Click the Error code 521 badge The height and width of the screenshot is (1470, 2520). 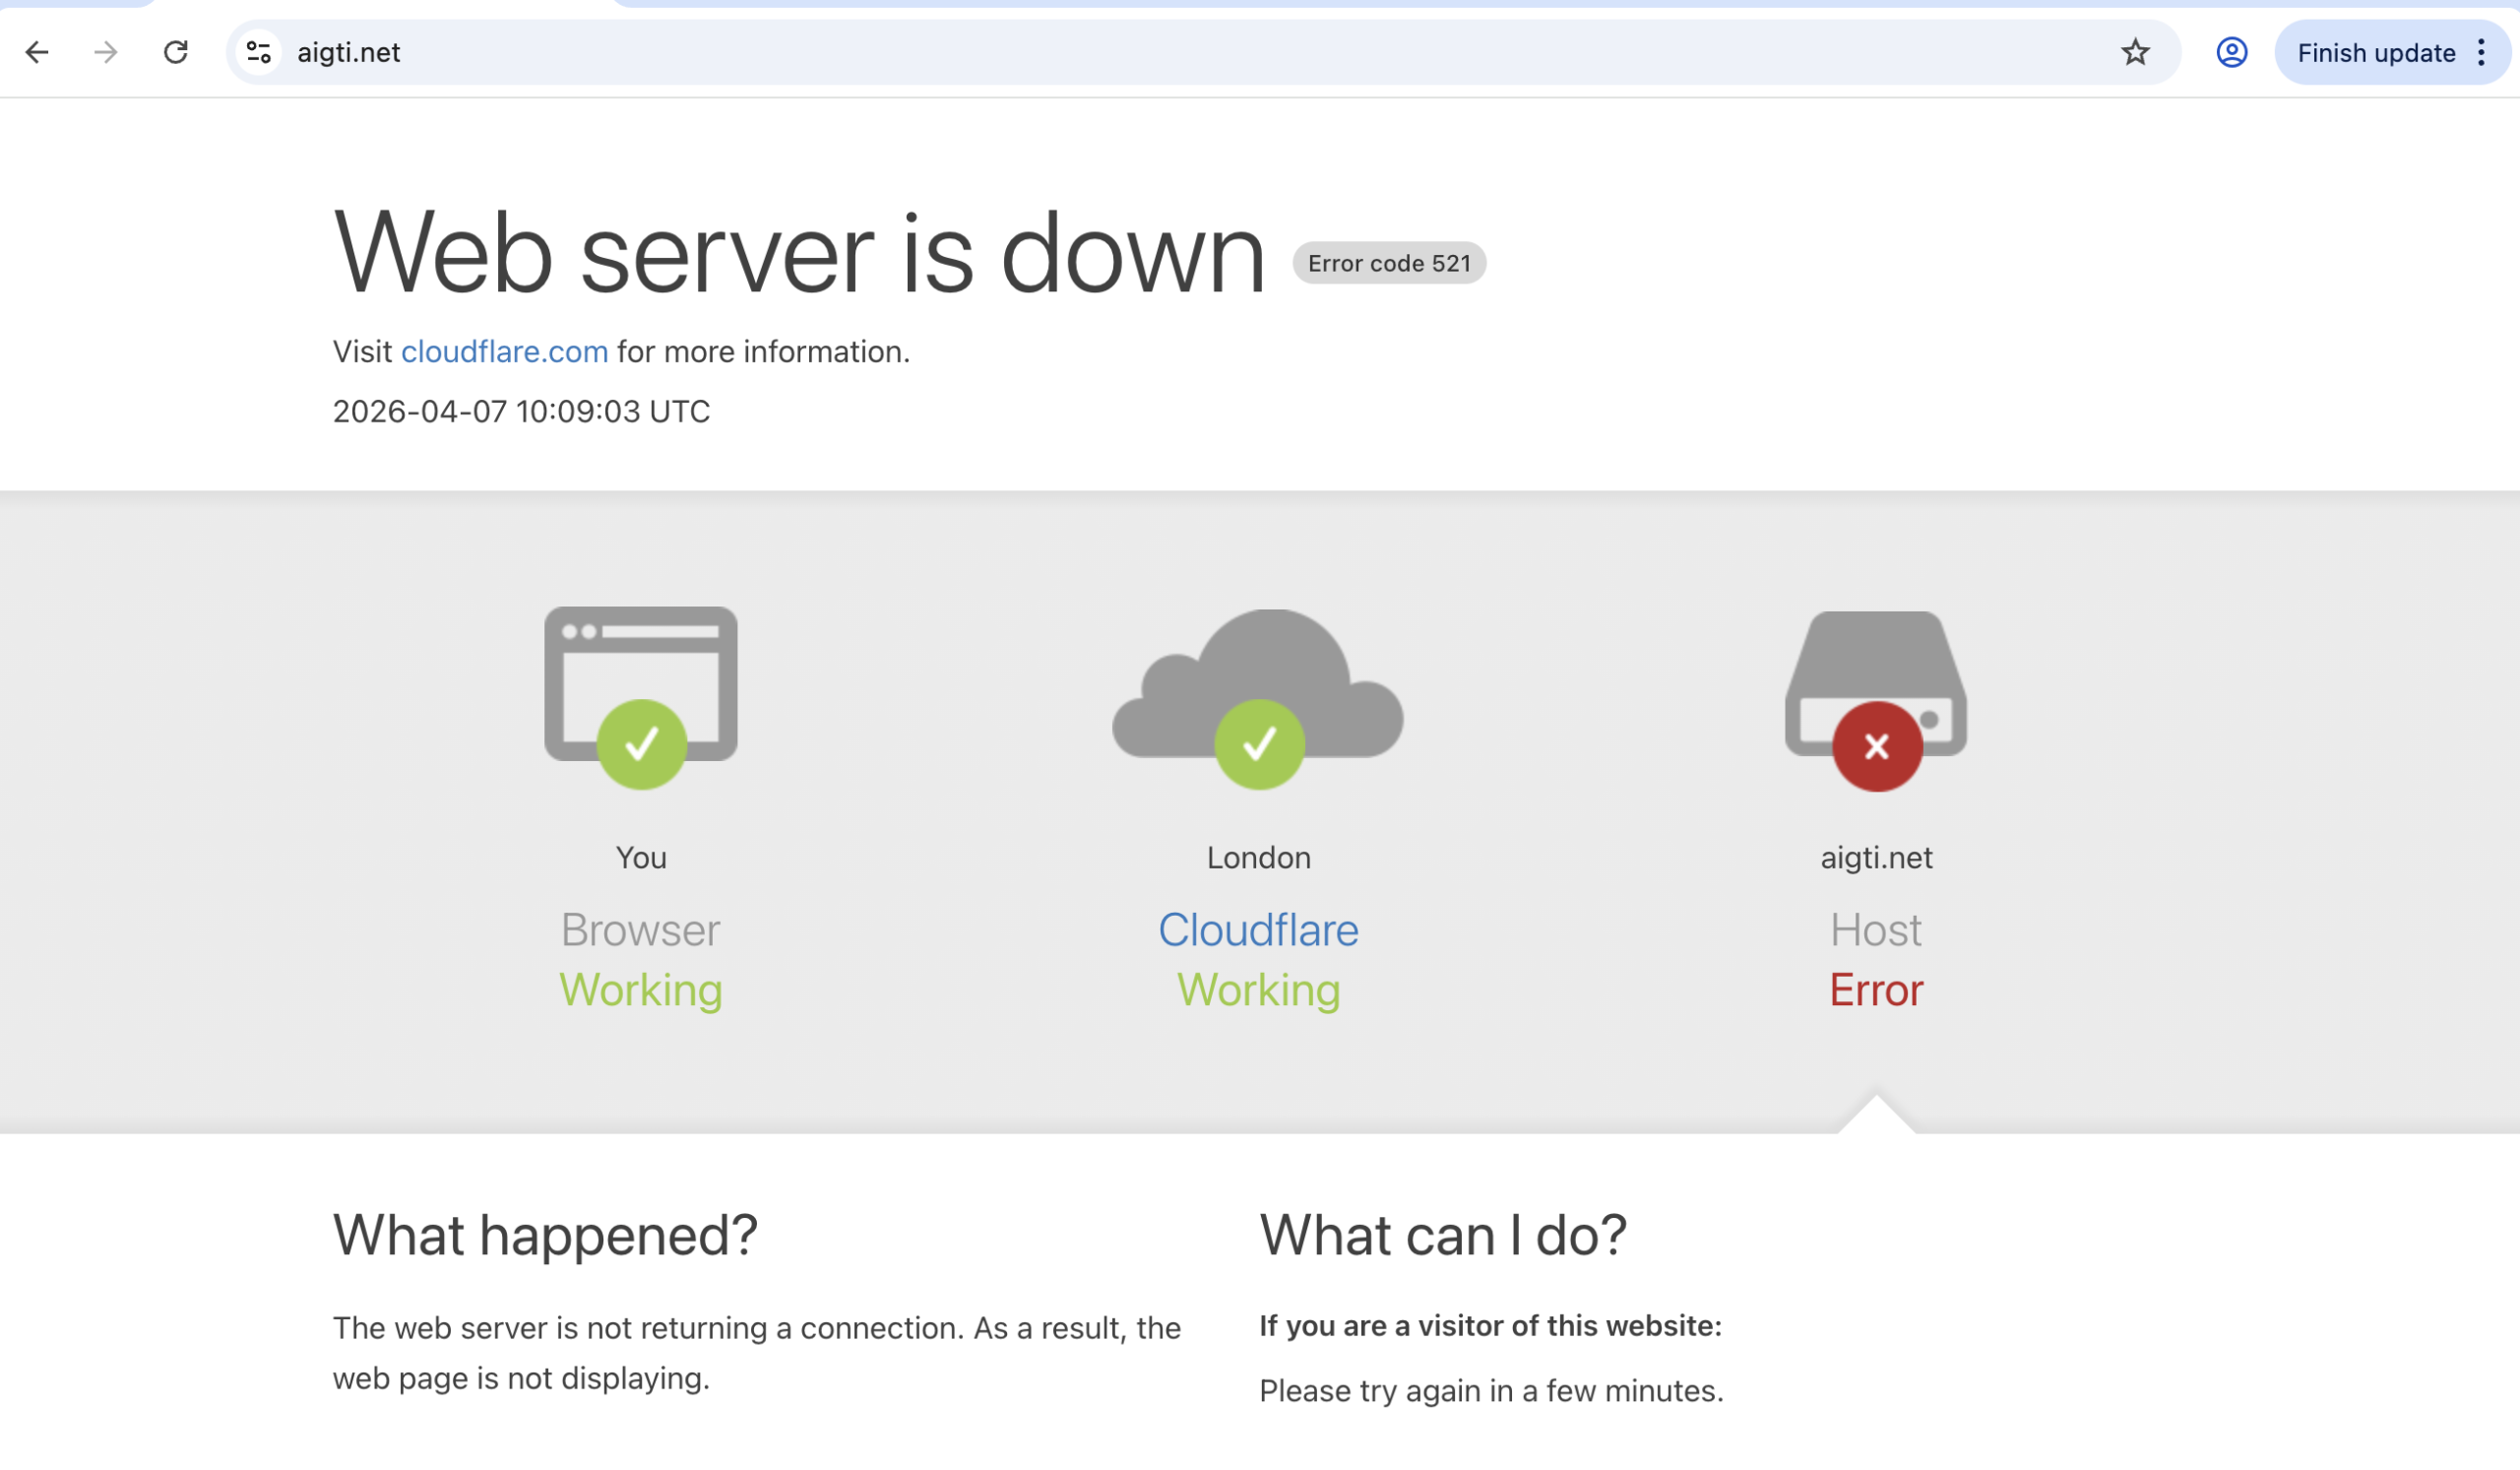coord(1388,263)
